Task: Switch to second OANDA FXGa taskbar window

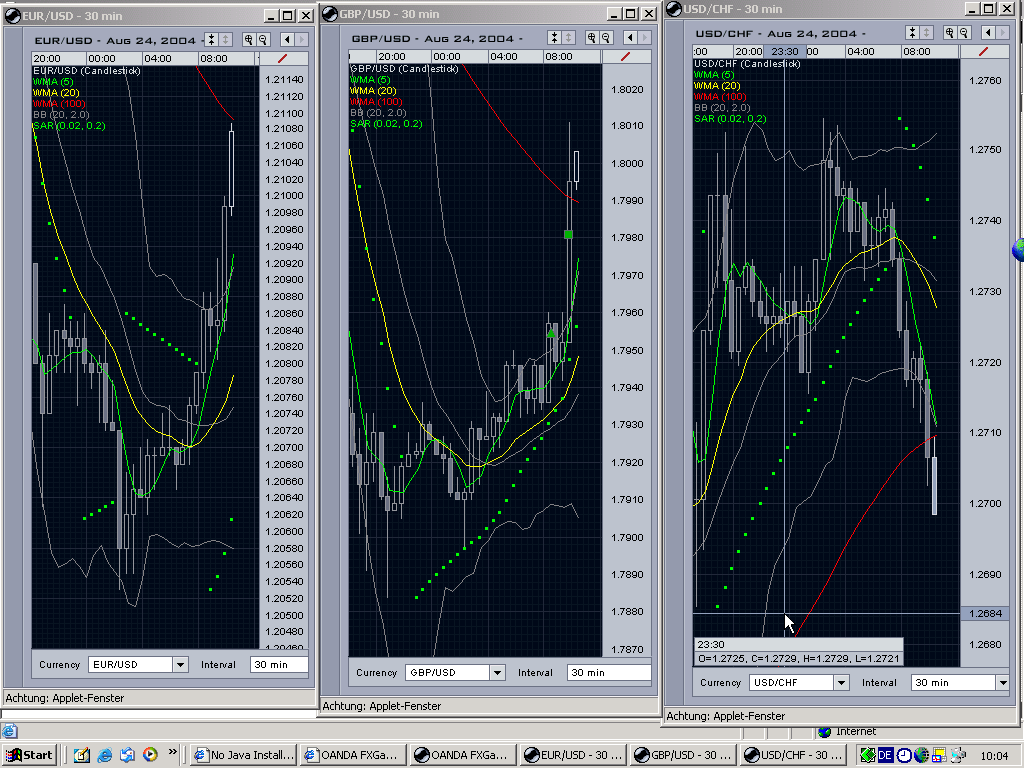Action: coord(465,755)
